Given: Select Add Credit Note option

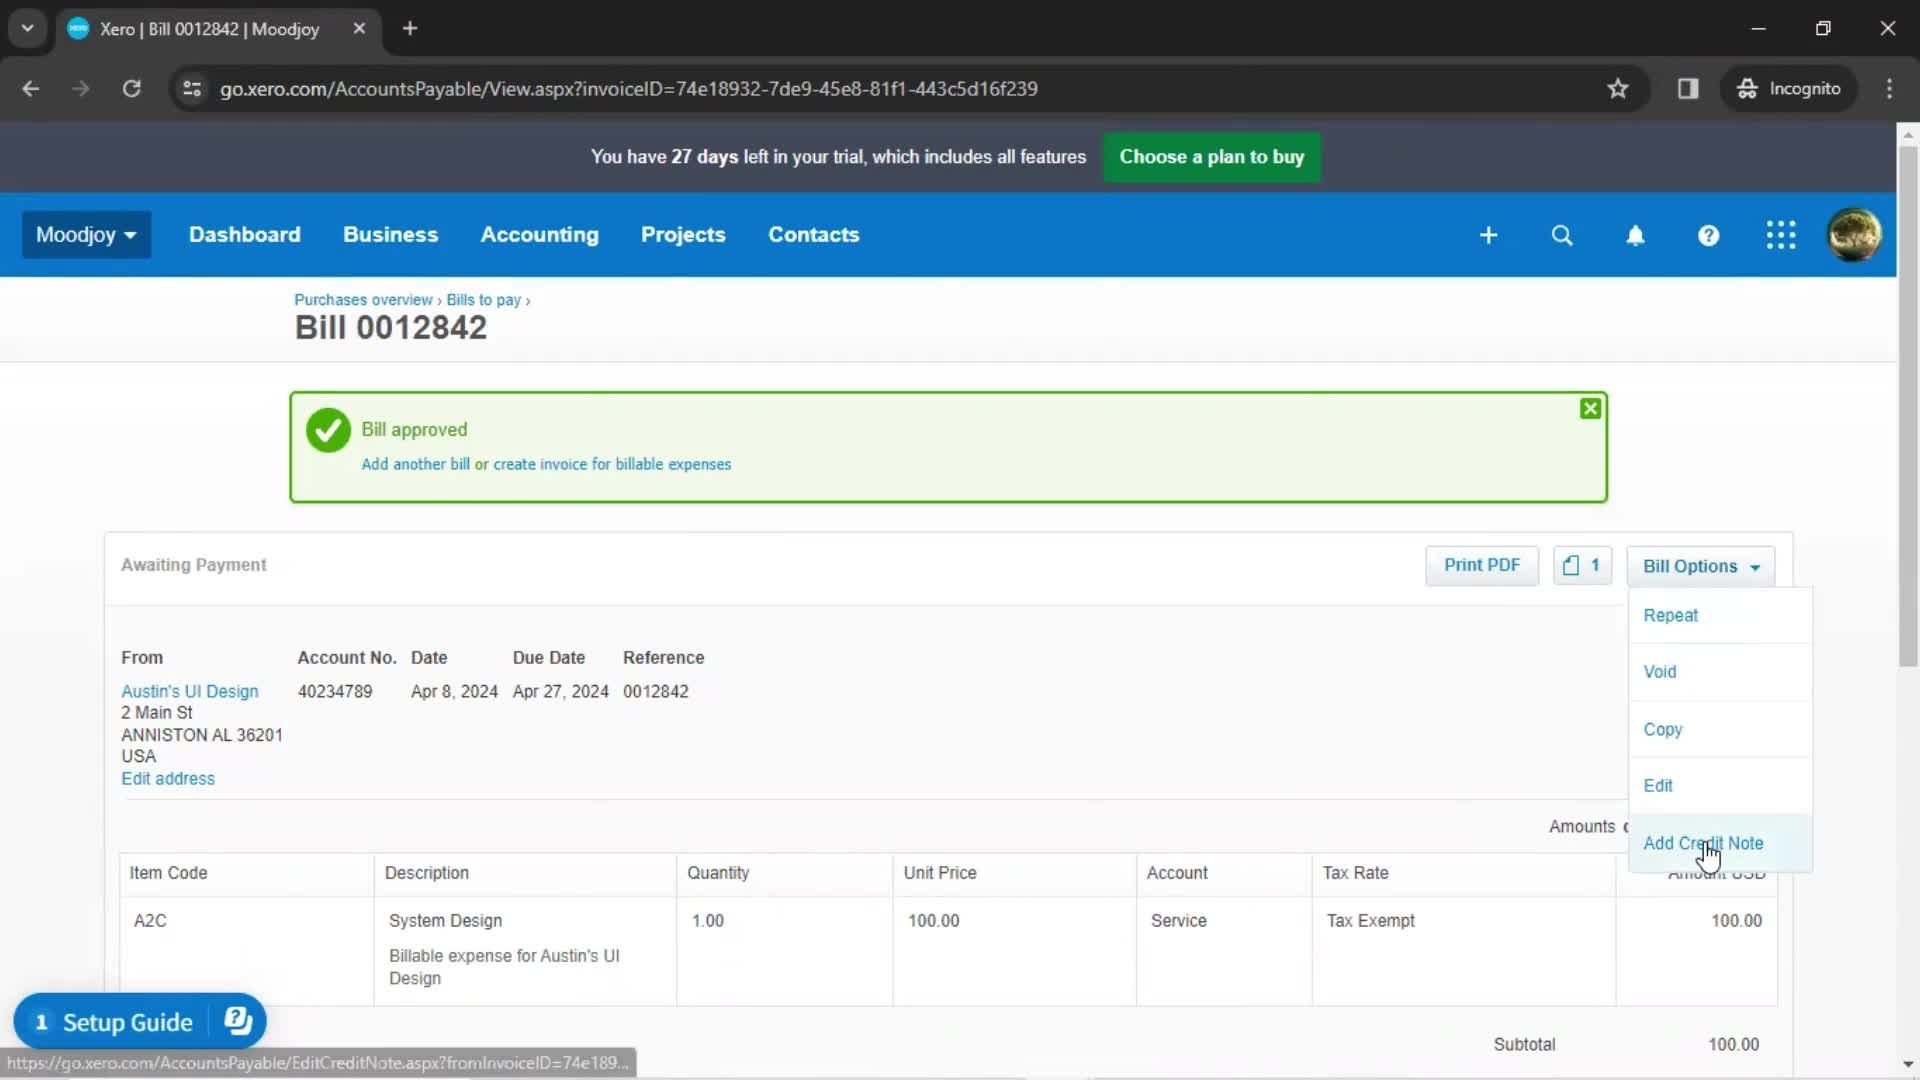Looking at the screenshot, I should [1720, 843].
